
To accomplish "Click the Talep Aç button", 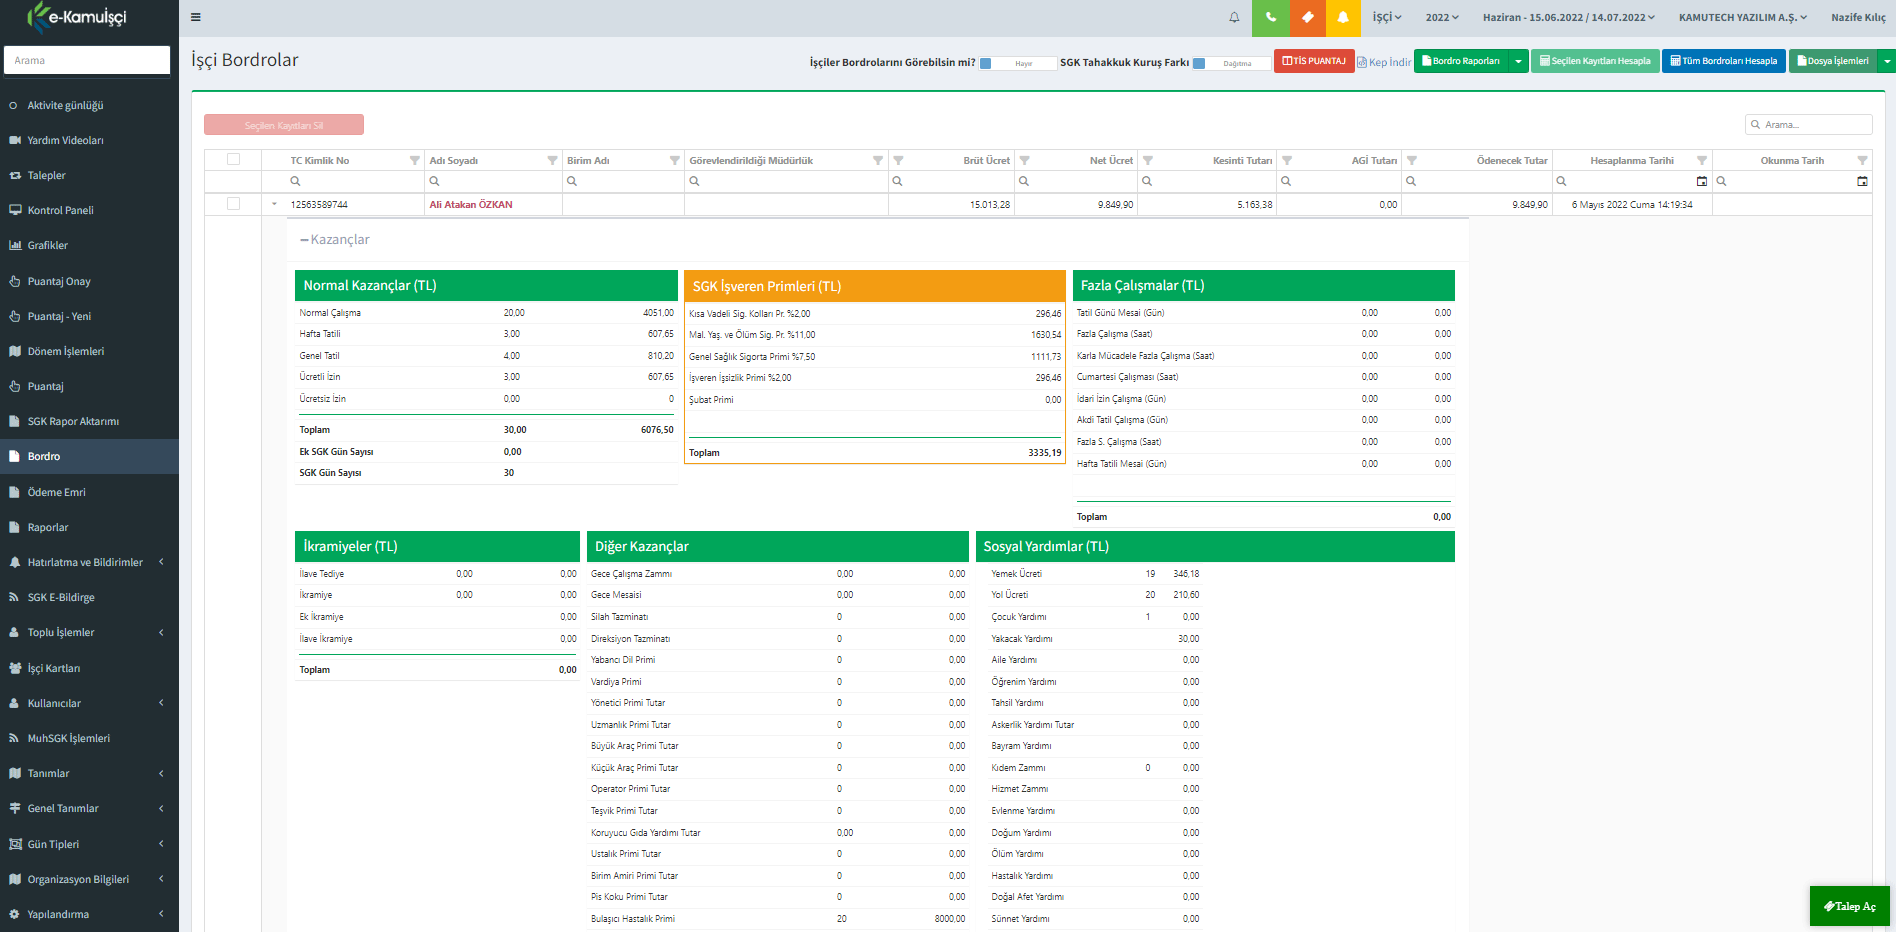I will pyautogui.click(x=1849, y=906).
